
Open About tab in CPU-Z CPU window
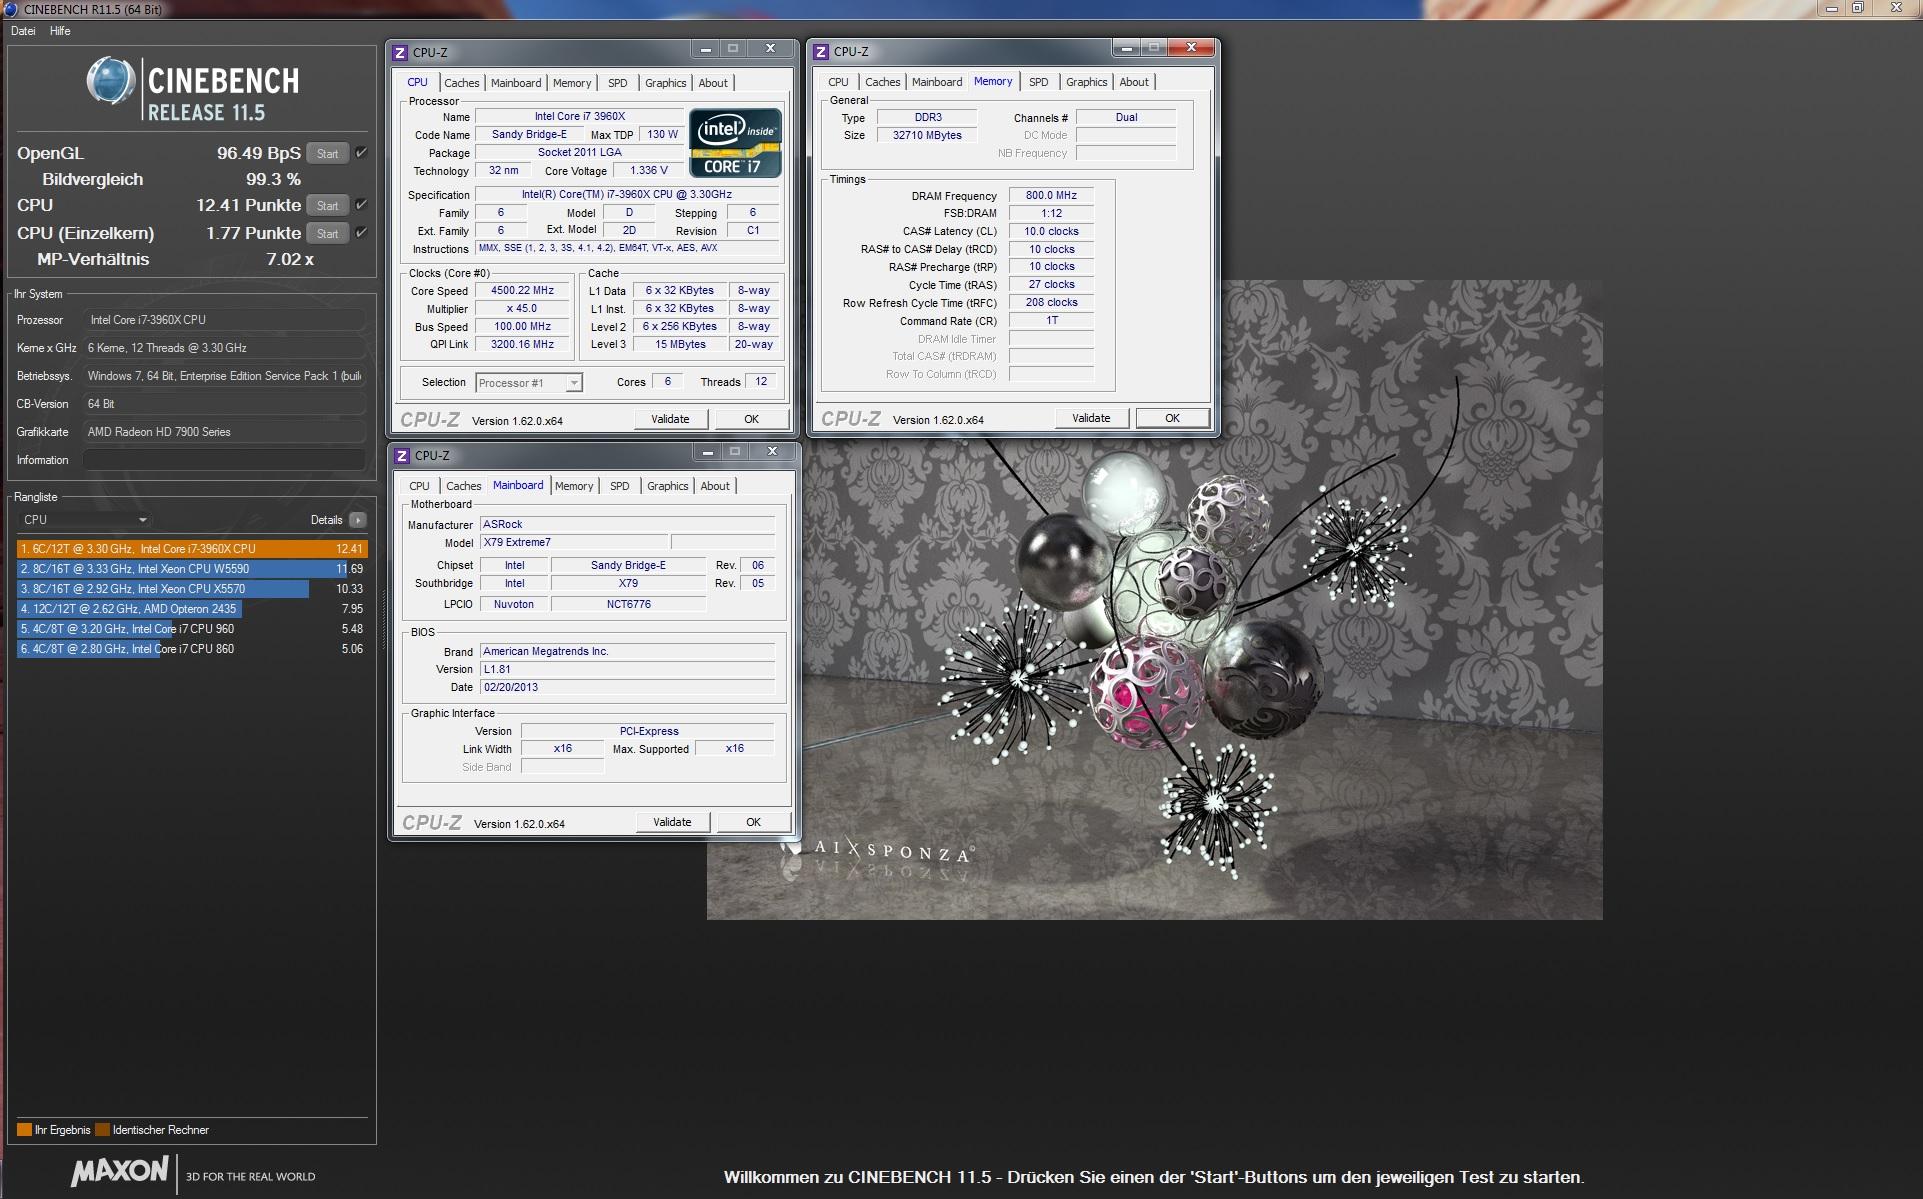pyautogui.click(x=713, y=83)
